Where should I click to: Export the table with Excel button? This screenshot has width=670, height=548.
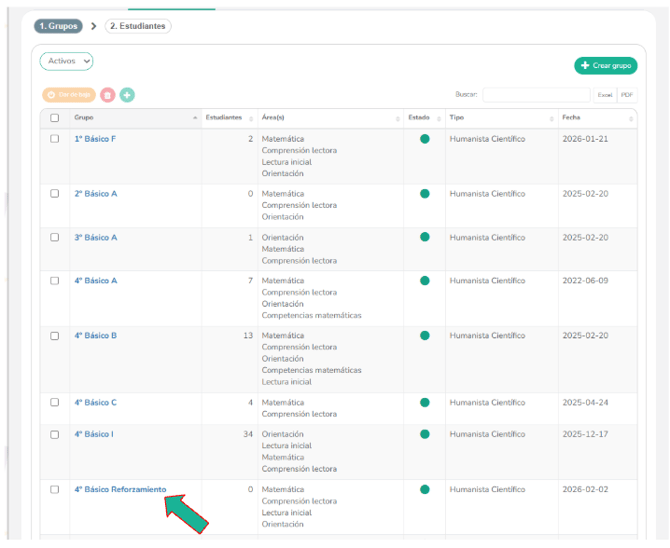click(x=605, y=95)
